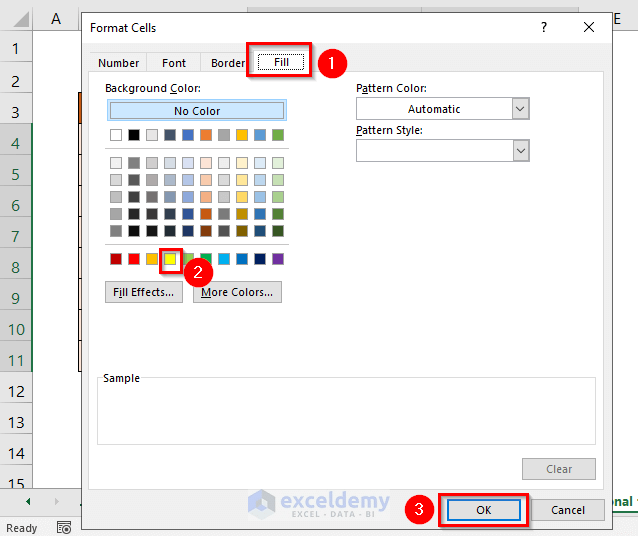Viewport: 638px width, 536px height.
Task: Click the Pattern Color Automatic field
Action: pos(434,109)
